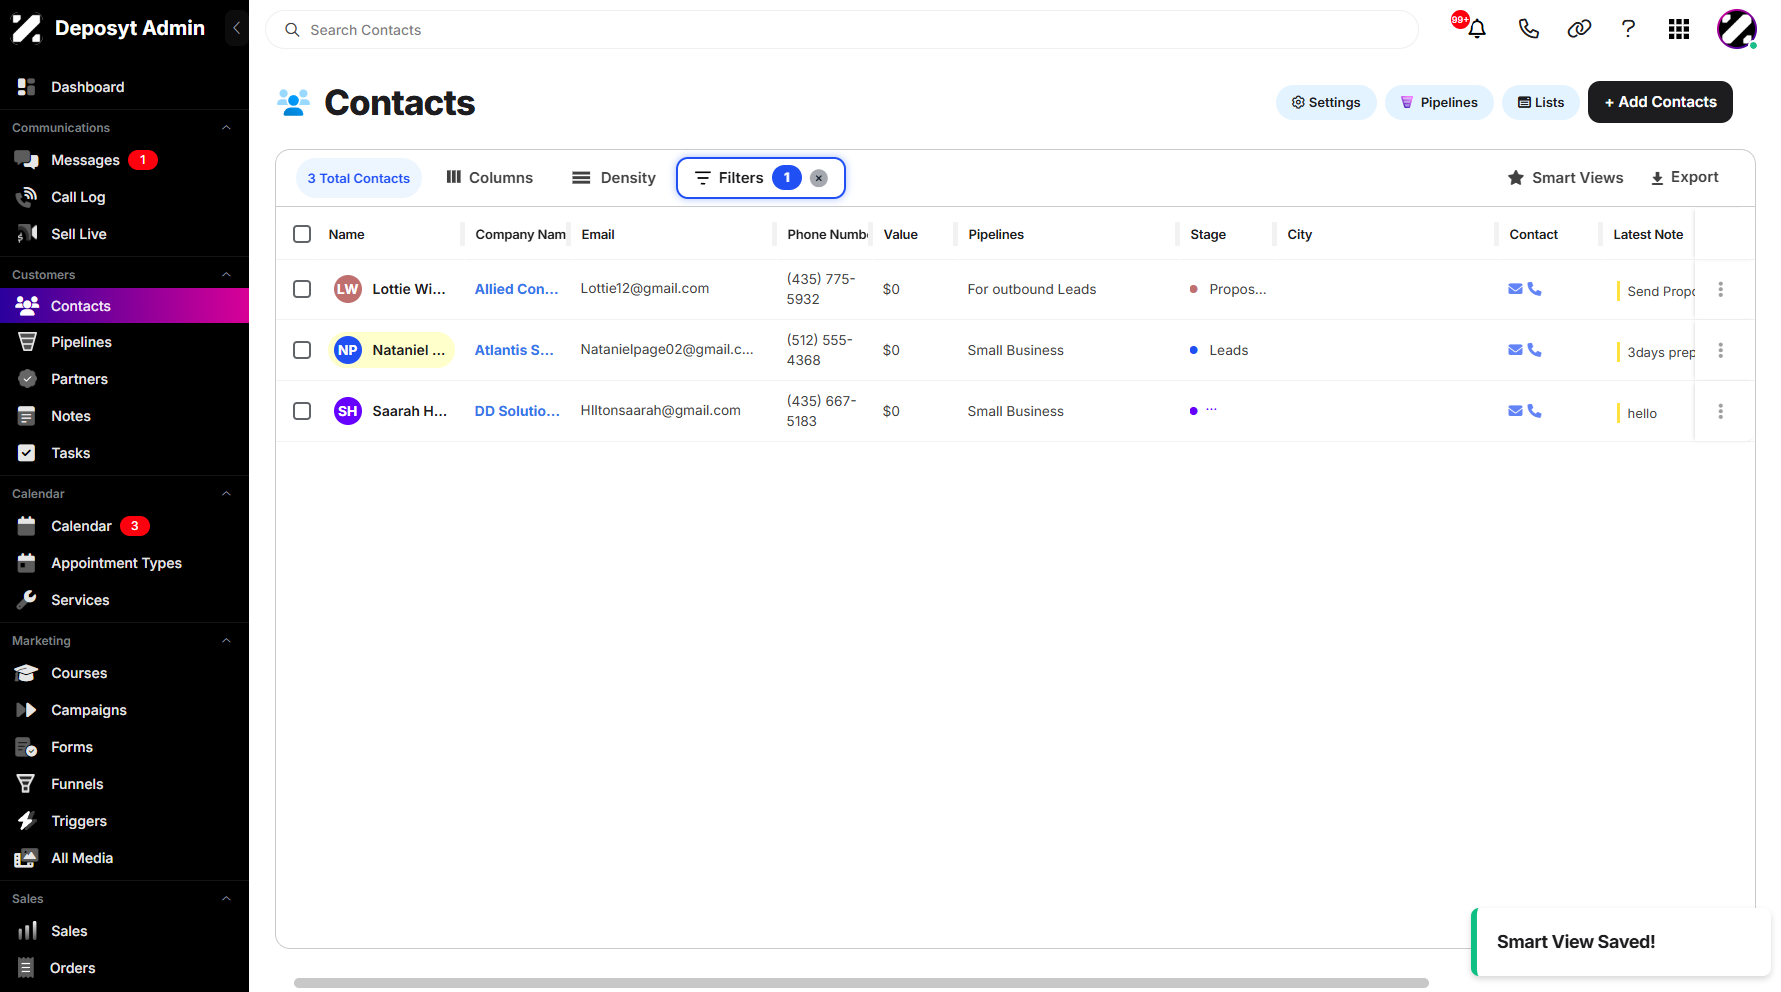This screenshot has width=1781, height=992.
Task: Select all contacts with header checkbox
Action: [x=302, y=234]
